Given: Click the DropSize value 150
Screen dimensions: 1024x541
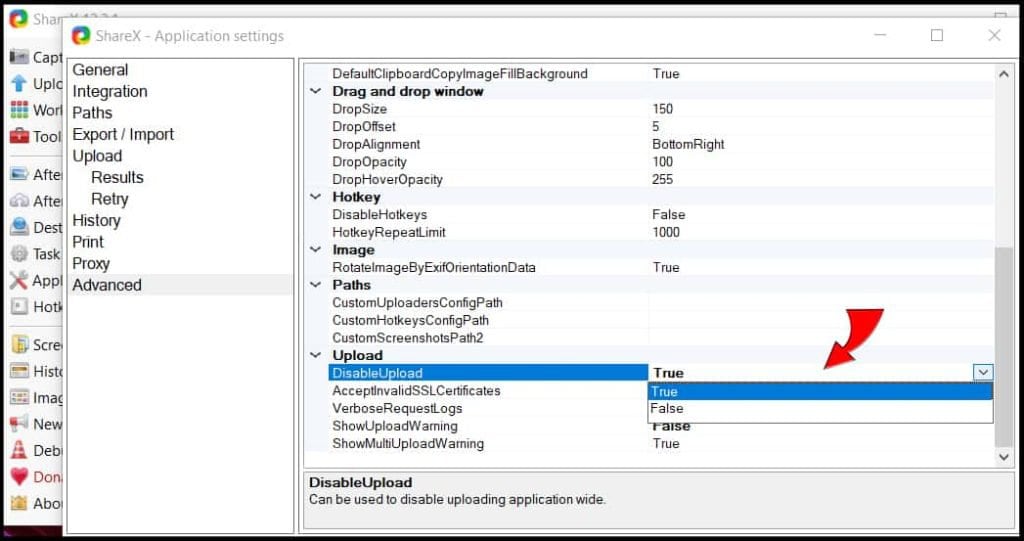Looking at the screenshot, I should (x=662, y=109).
